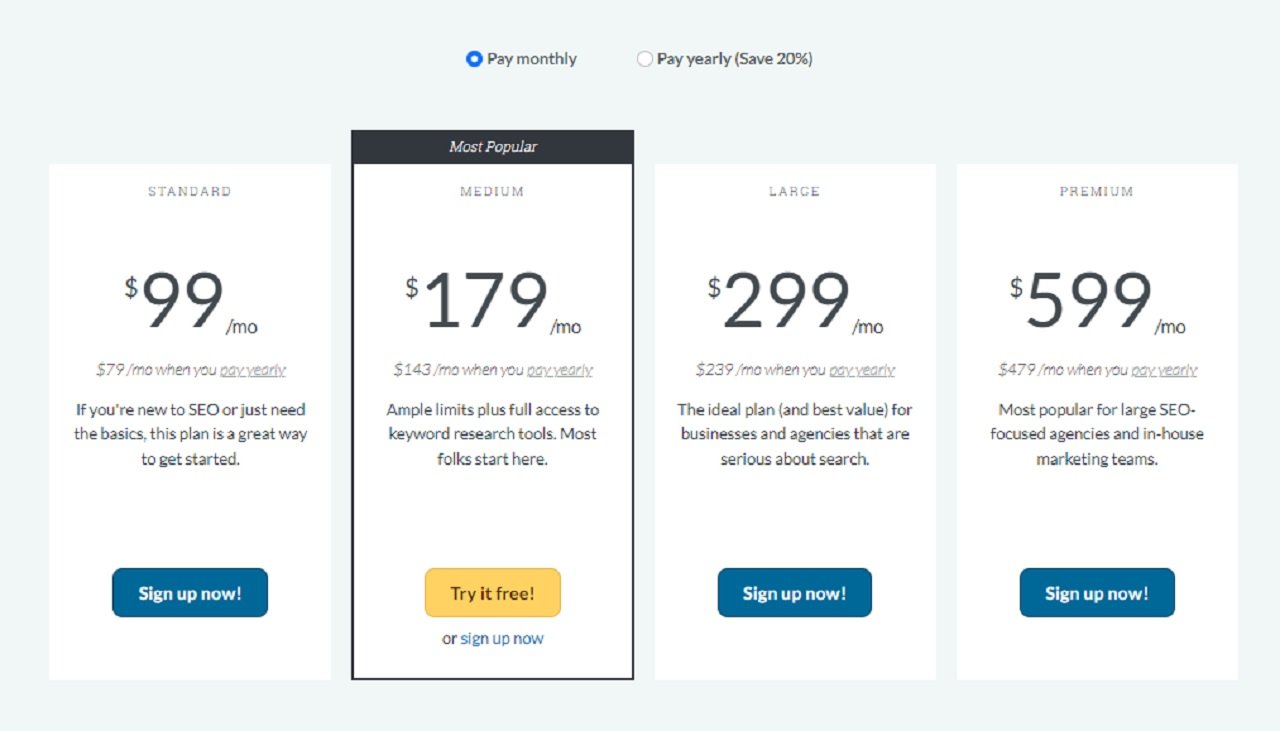
Task: Select the LARGE plan heading
Action: [x=794, y=191]
